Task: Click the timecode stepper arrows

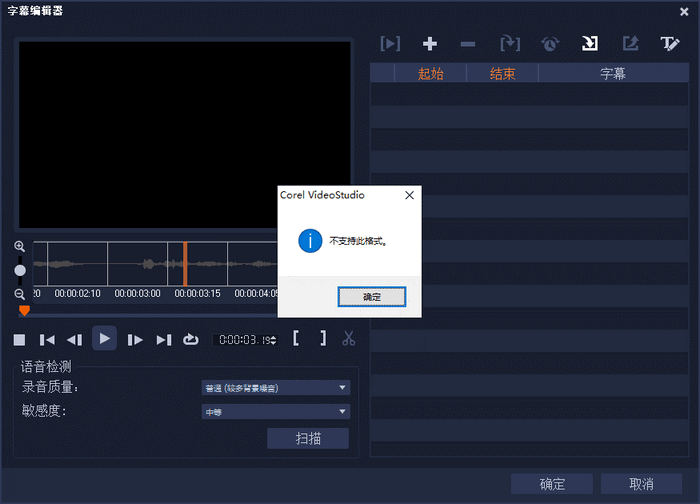Action: [273, 340]
